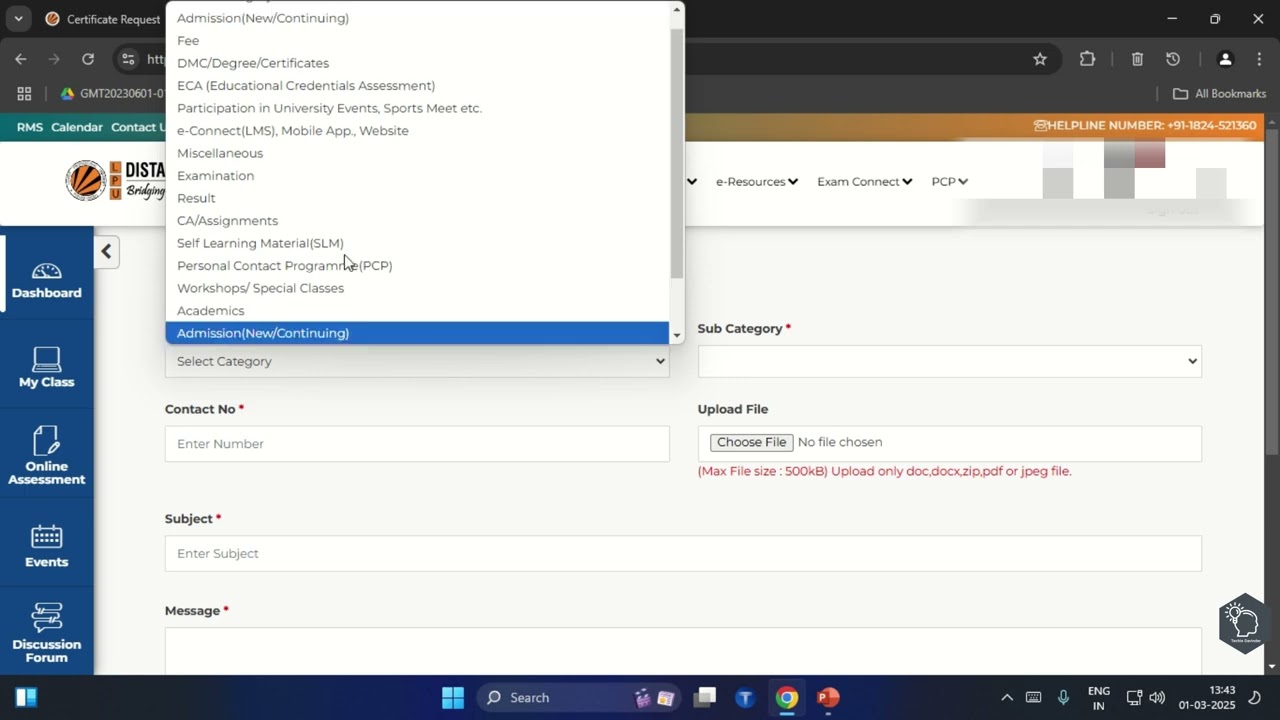This screenshot has height=720, width=1280.
Task: Open Windows Start menu
Action: [x=452, y=697]
